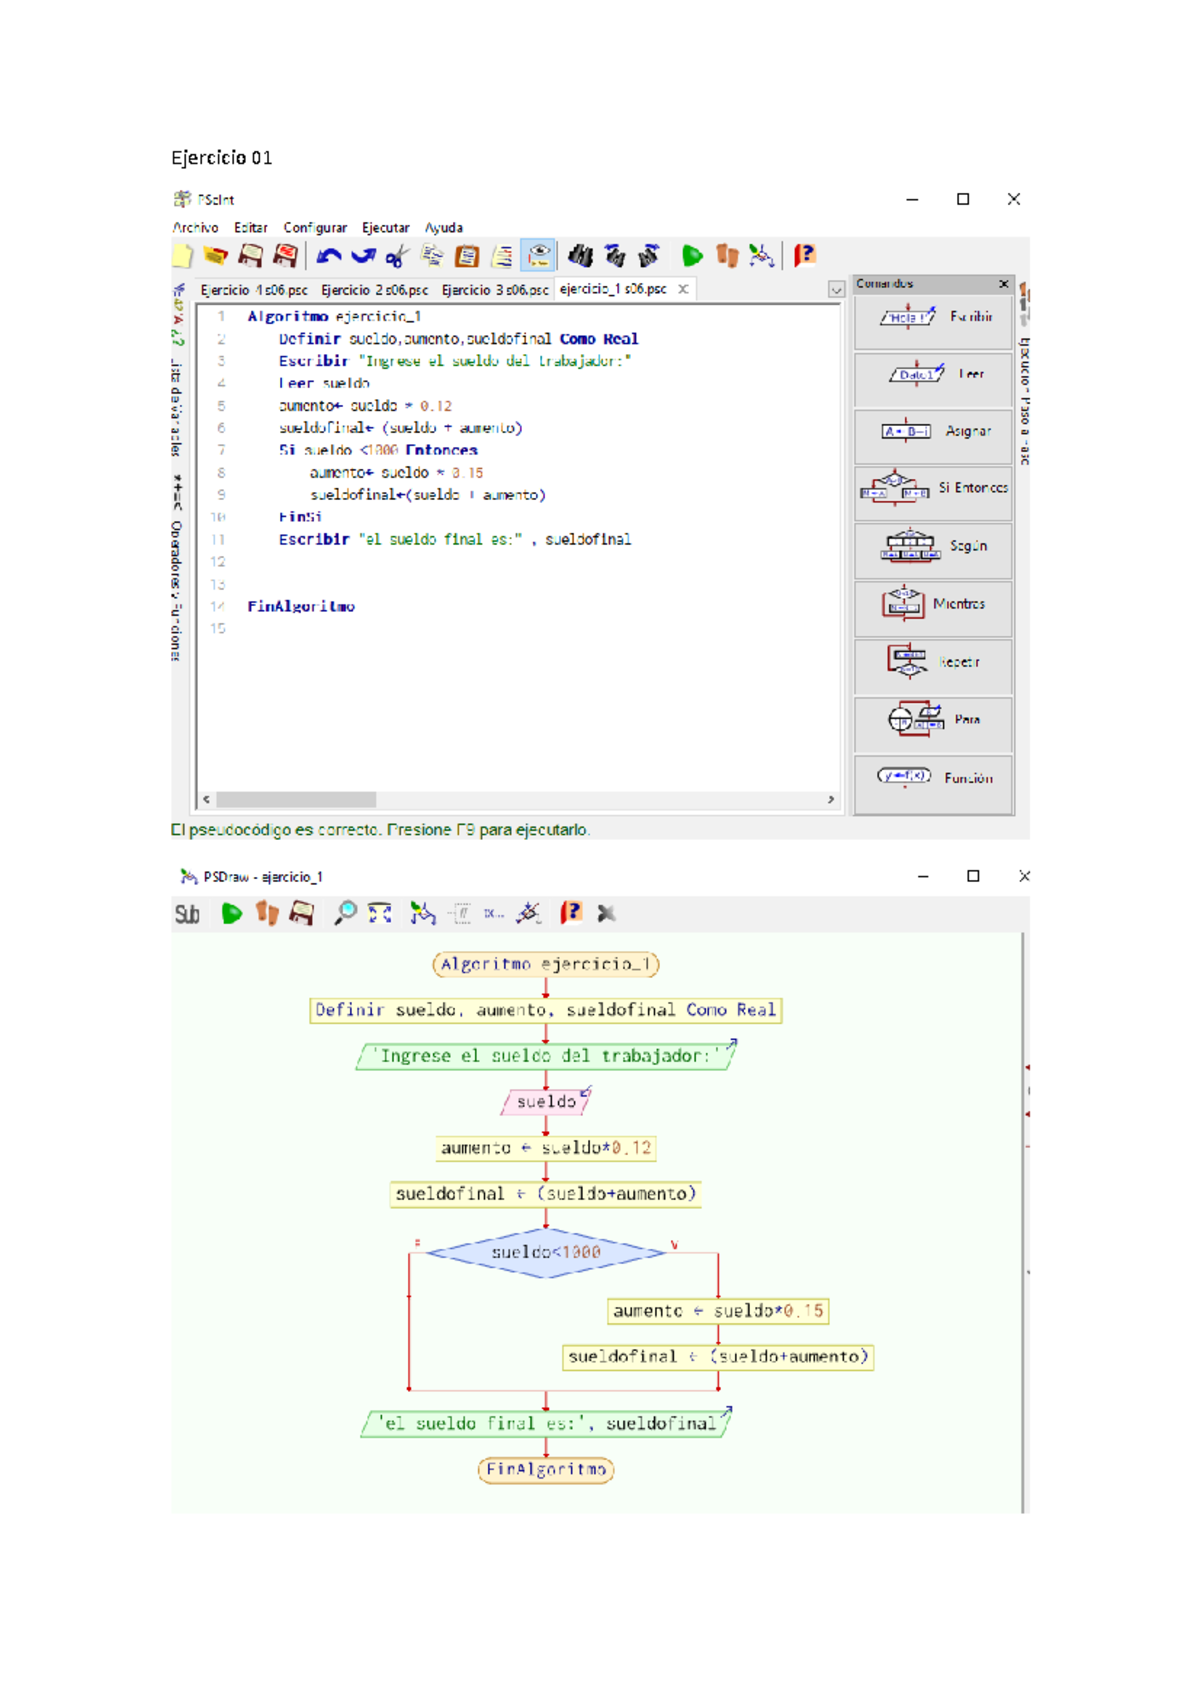Click the step-by-step footprints icon in PSeInt

pos(727,256)
